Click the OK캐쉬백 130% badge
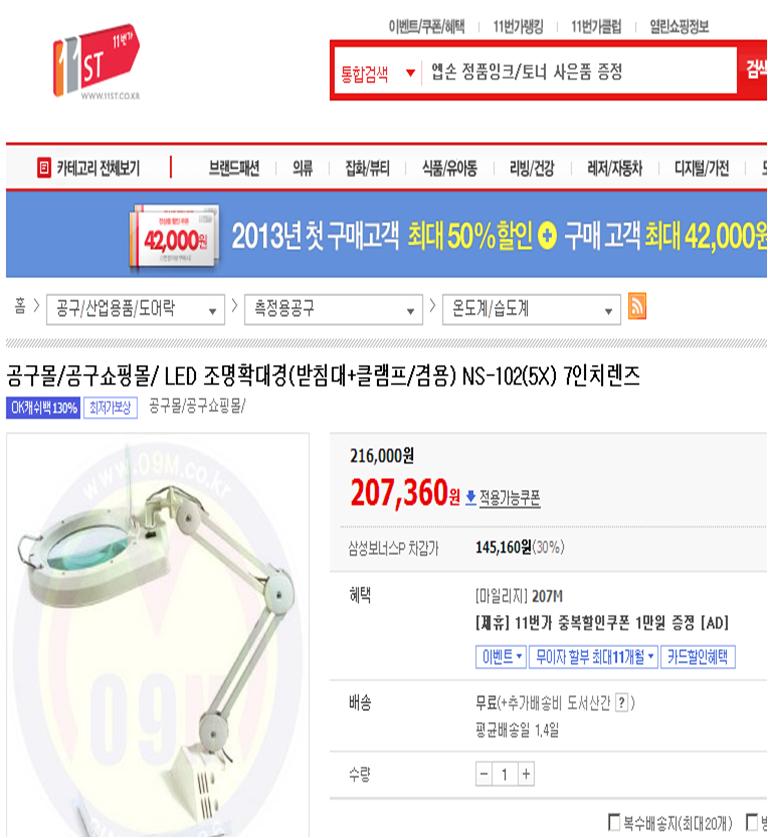Image resolution: width=768 pixels, height=838 pixels. pos(43,408)
